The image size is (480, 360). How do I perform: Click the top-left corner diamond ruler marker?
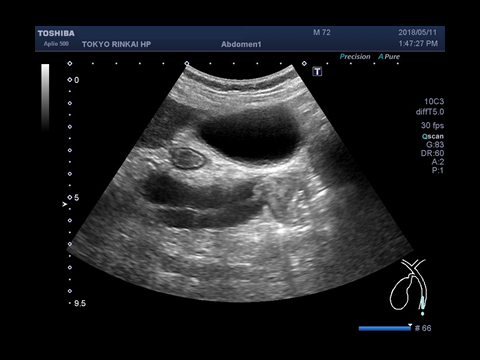[x=70, y=63]
